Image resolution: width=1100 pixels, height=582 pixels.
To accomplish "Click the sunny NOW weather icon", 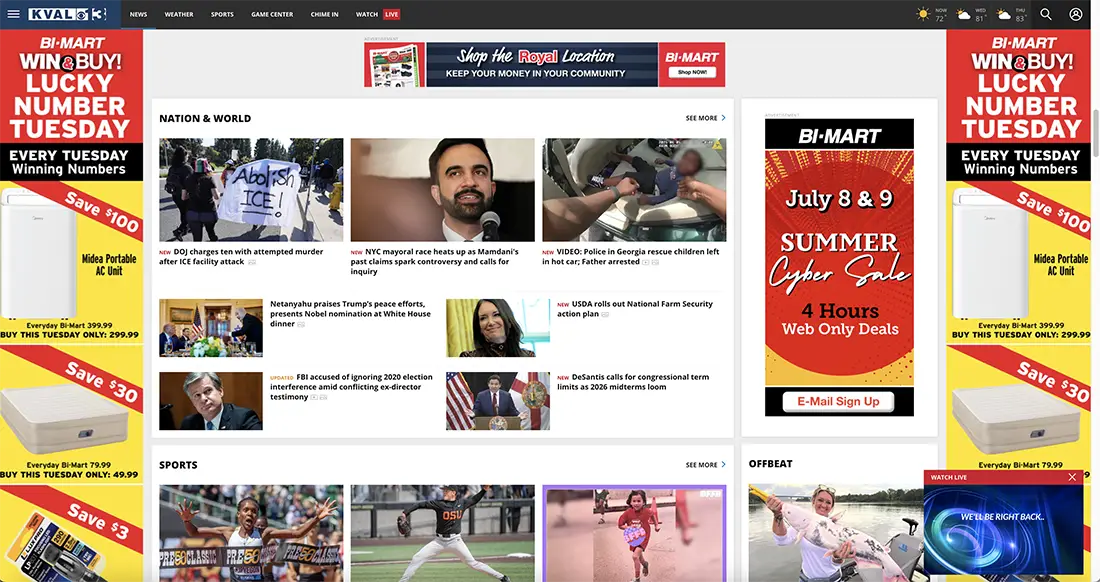I will click(923, 14).
